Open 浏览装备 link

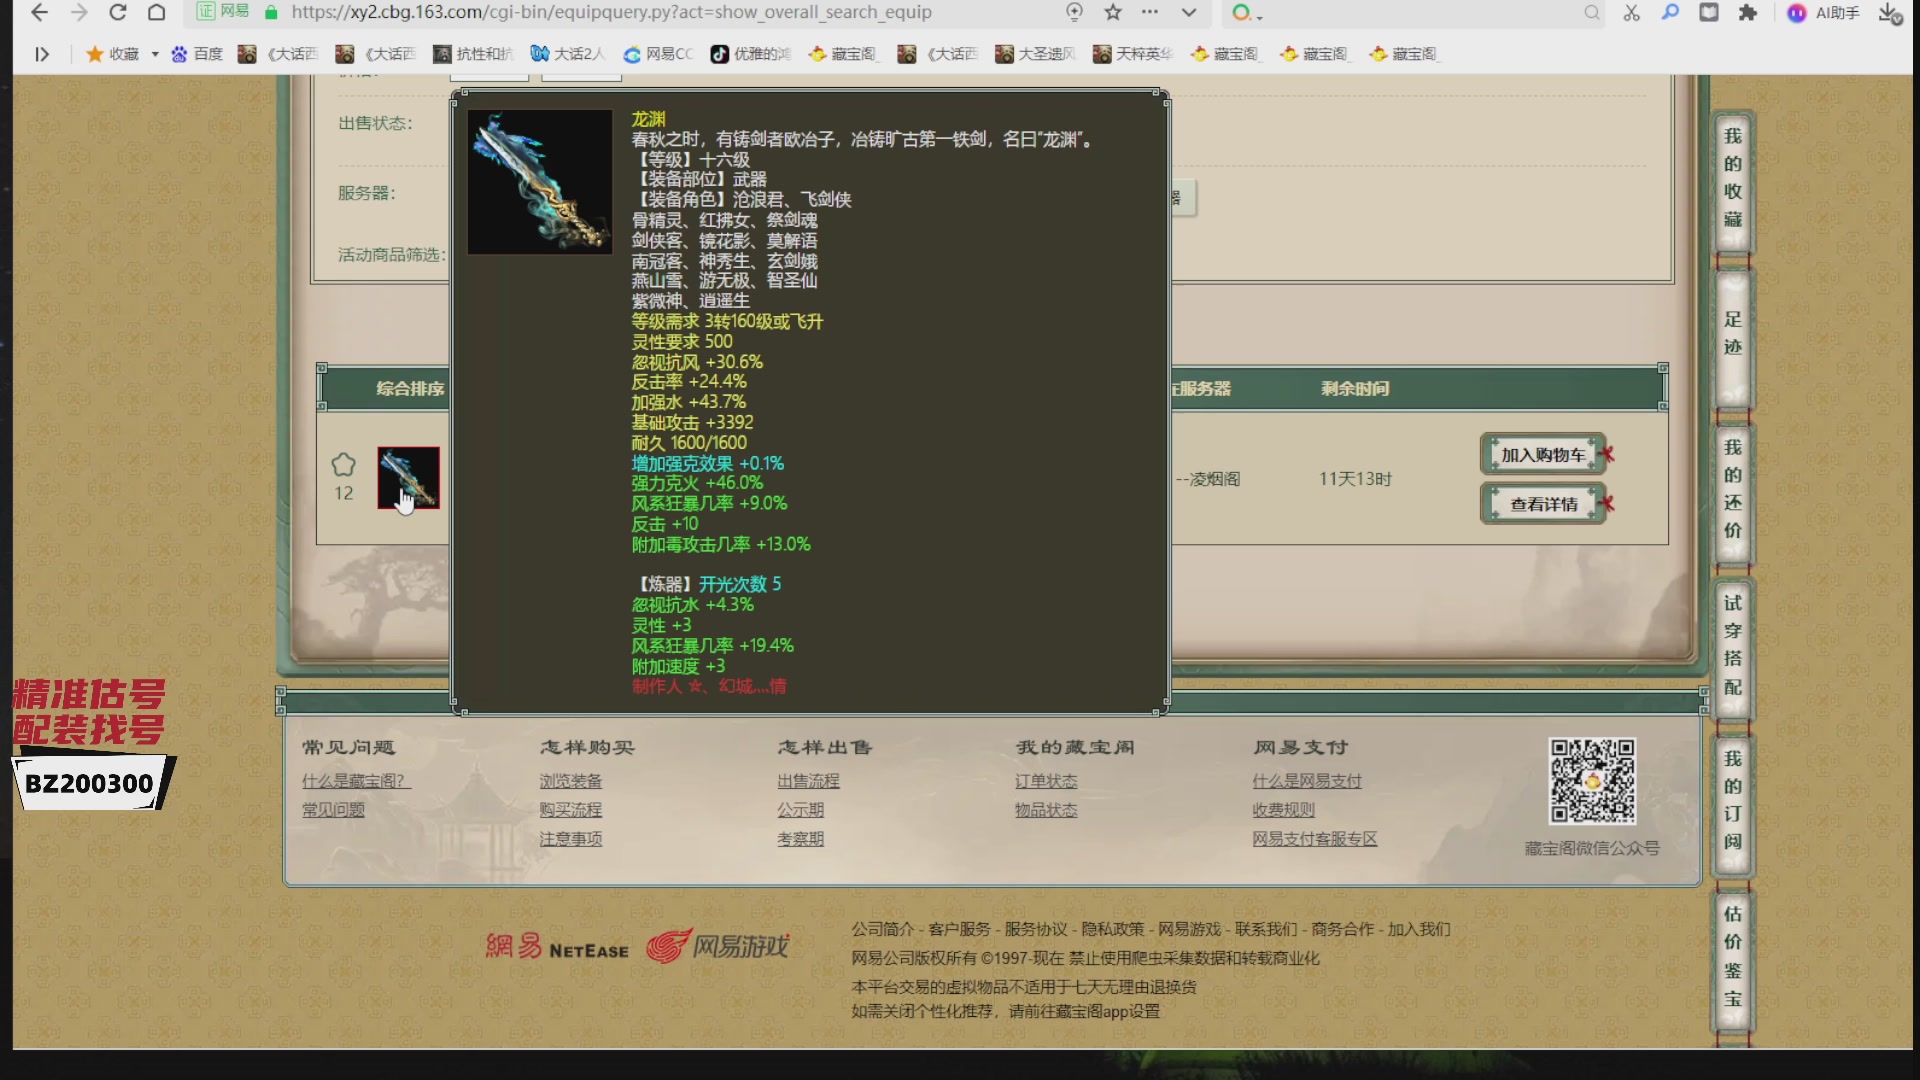point(570,781)
